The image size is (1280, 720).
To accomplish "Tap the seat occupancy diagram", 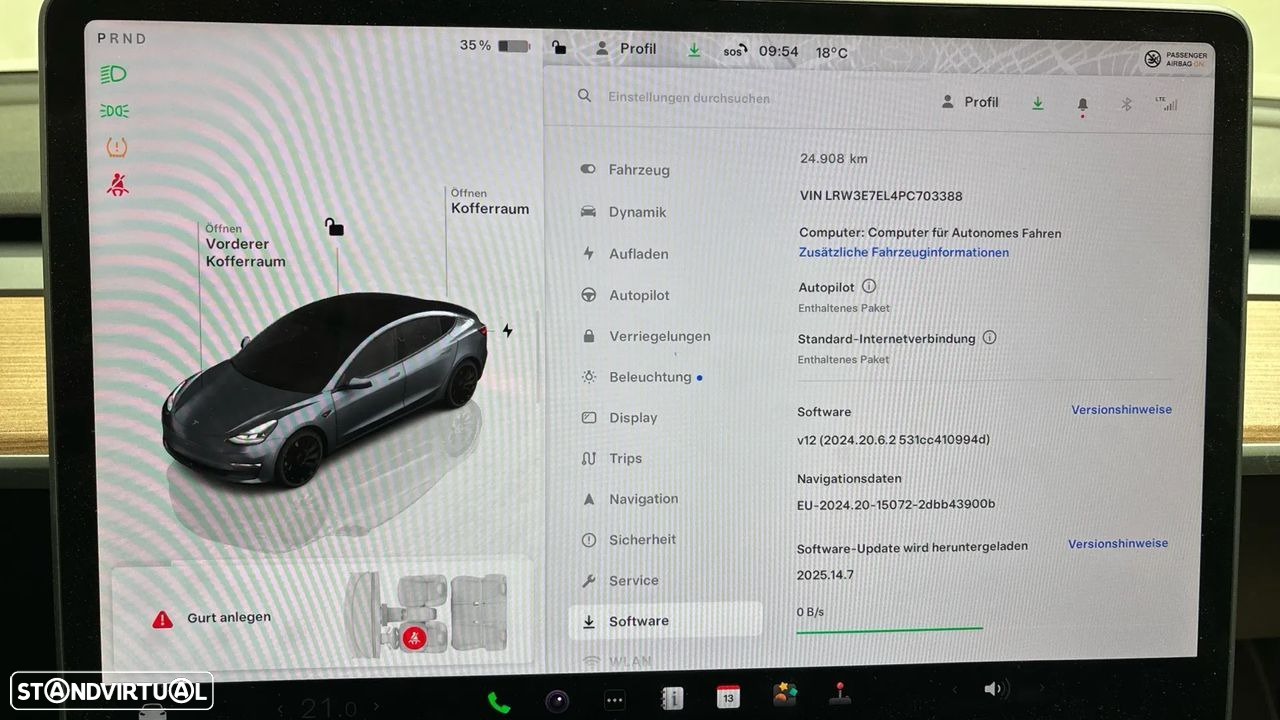I will pos(427,614).
